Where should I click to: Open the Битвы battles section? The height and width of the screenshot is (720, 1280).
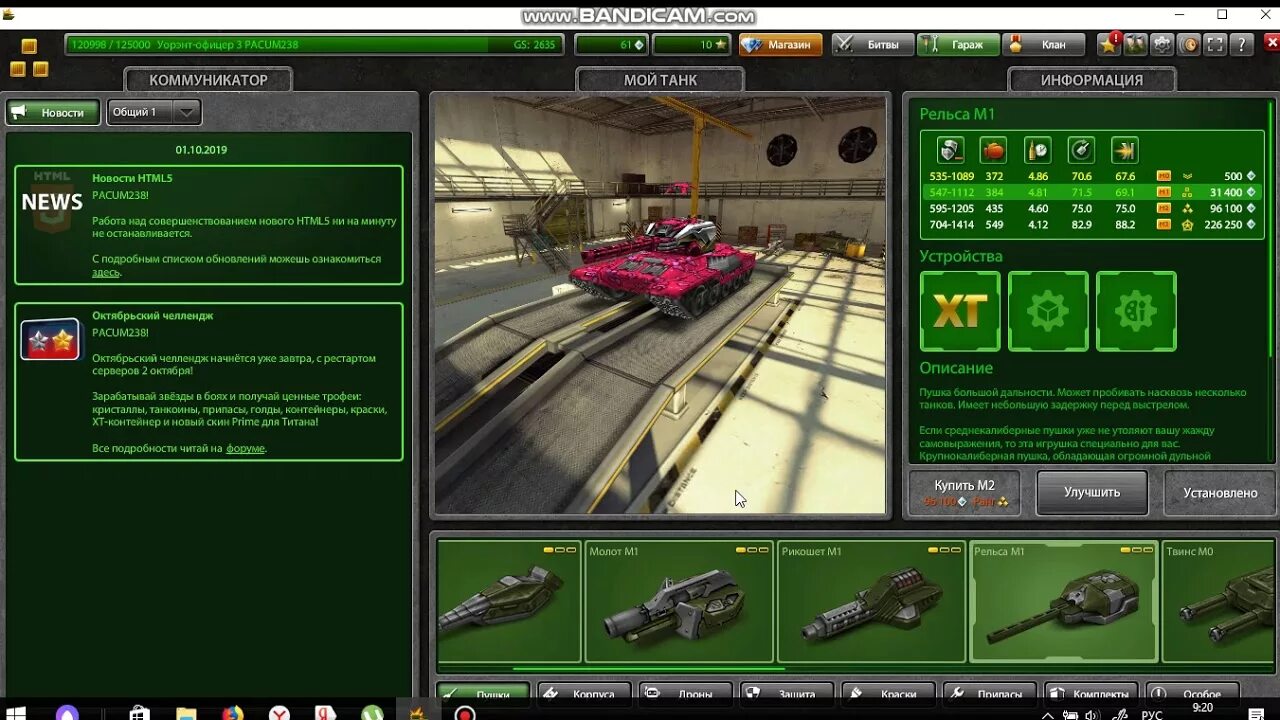click(872, 45)
